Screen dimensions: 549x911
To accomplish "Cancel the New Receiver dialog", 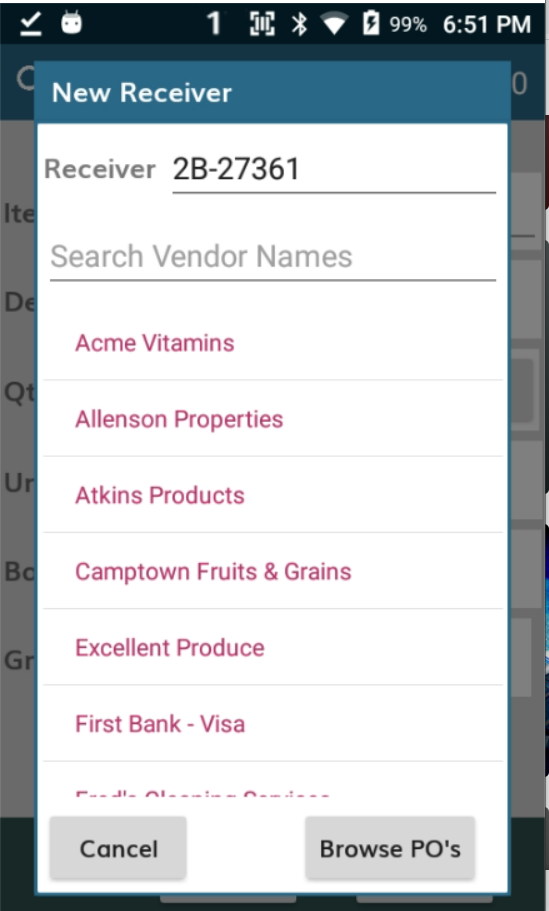I will pyautogui.click(x=118, y=849).
